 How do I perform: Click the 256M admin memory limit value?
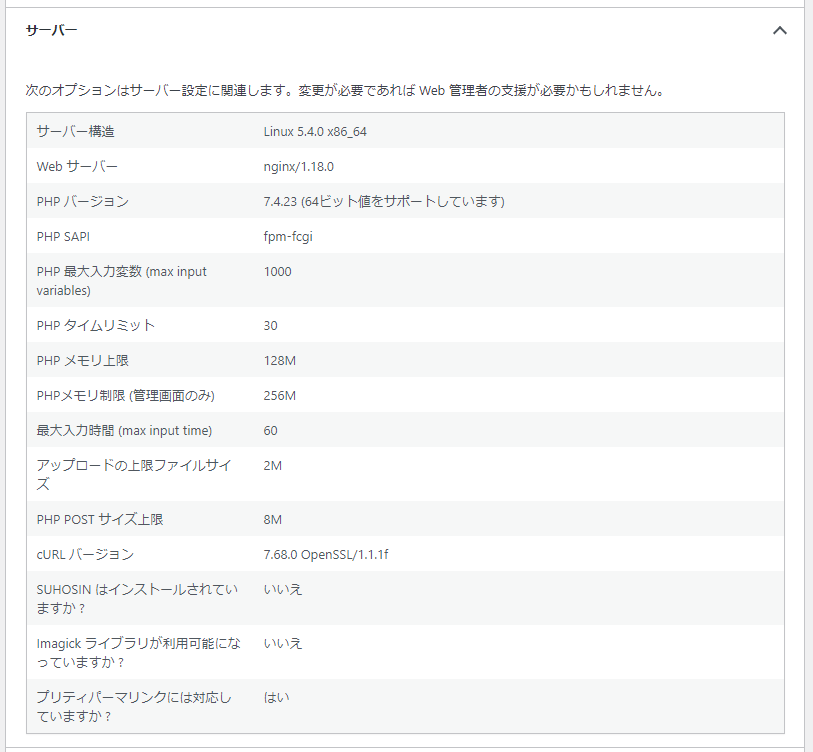pos(280,395)
